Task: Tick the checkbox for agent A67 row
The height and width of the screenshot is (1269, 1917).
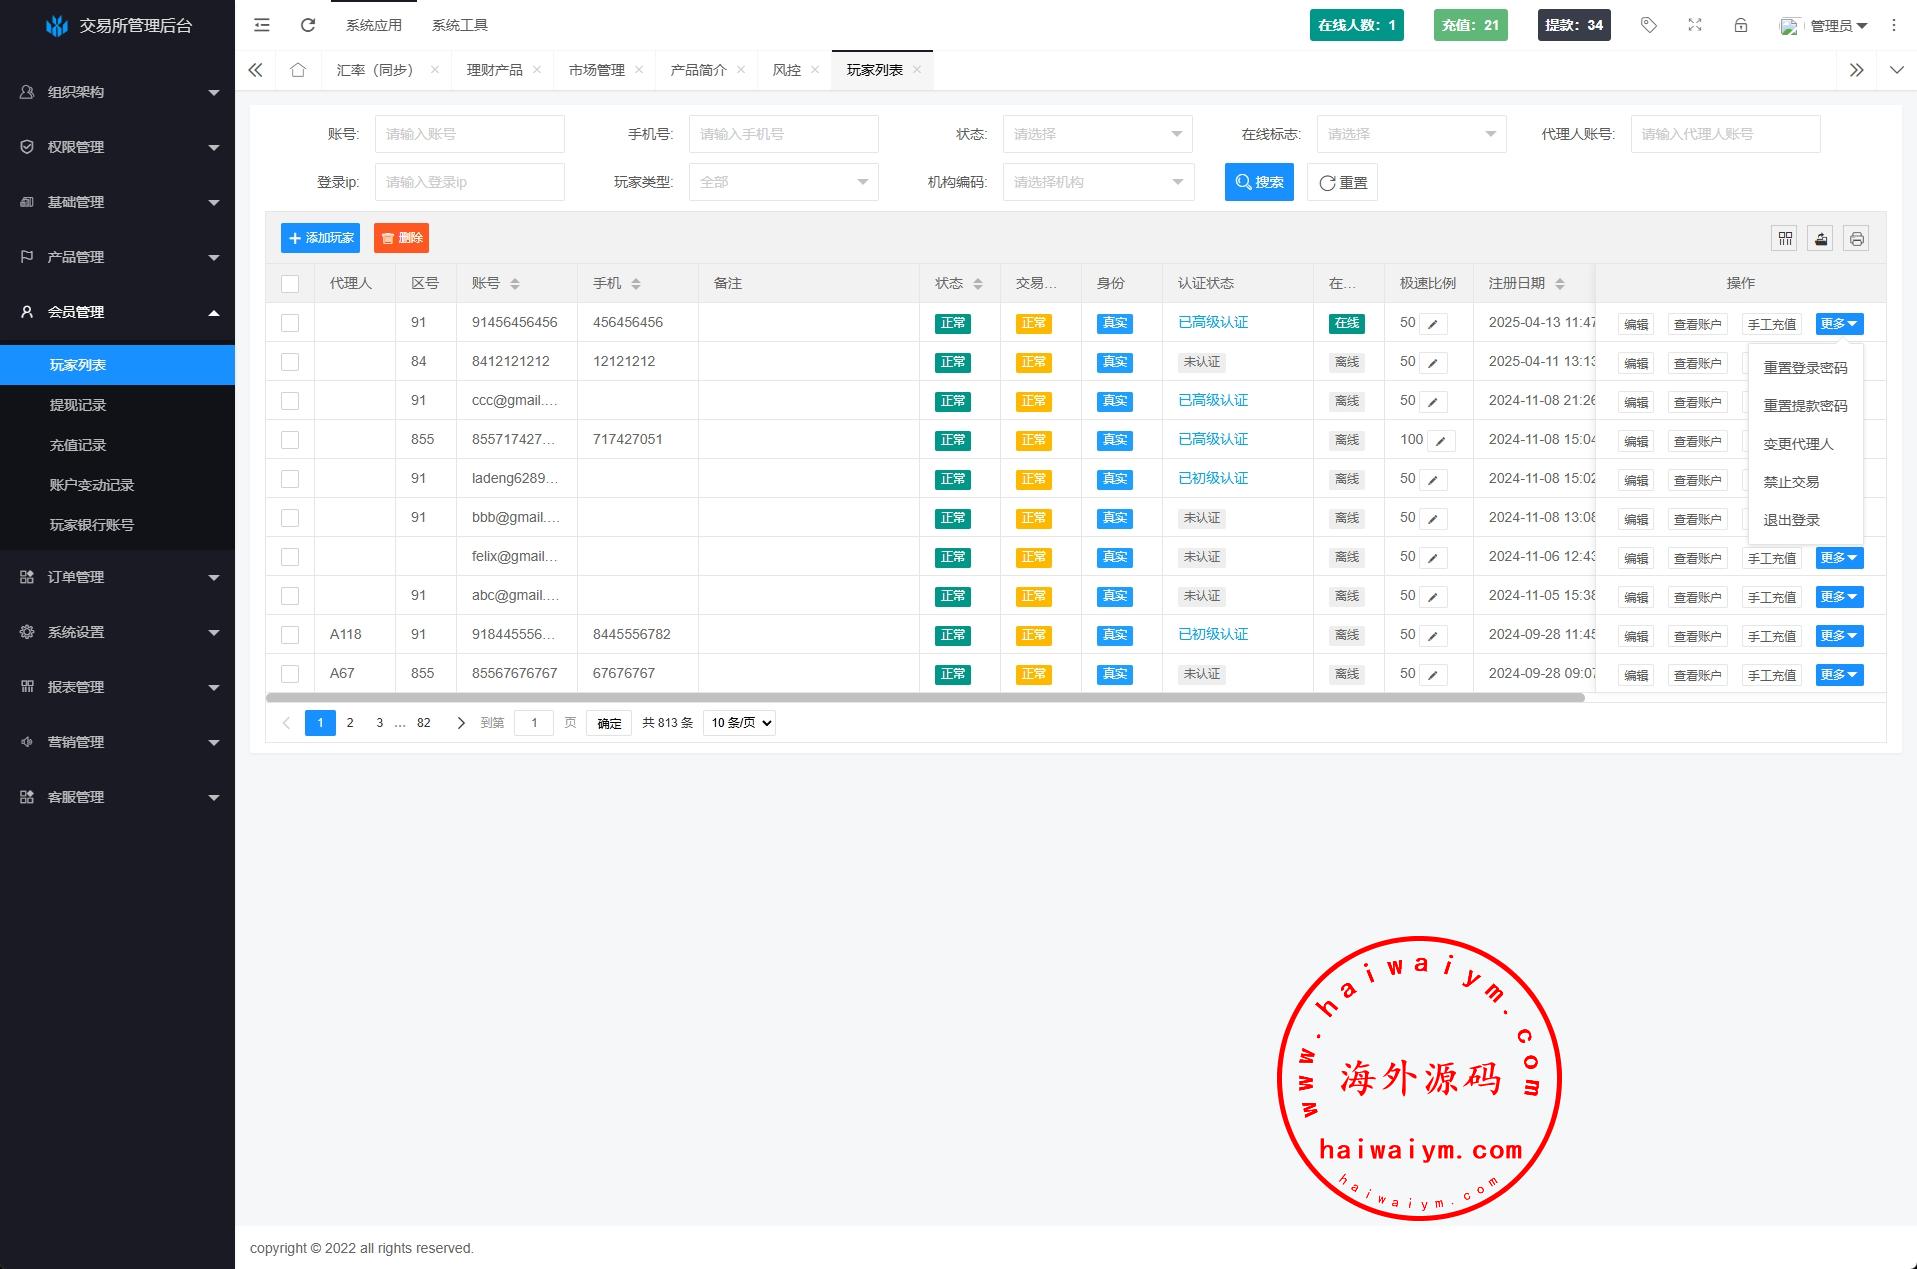Action: (x=290, y=674)
